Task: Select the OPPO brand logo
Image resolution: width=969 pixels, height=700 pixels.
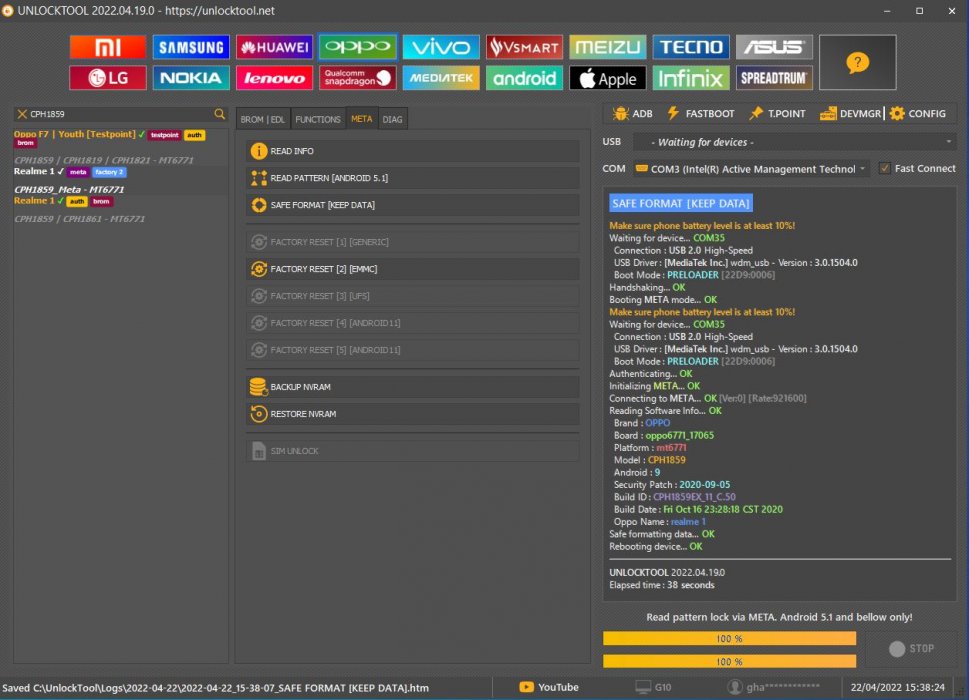Action: (x=358, y=47)
